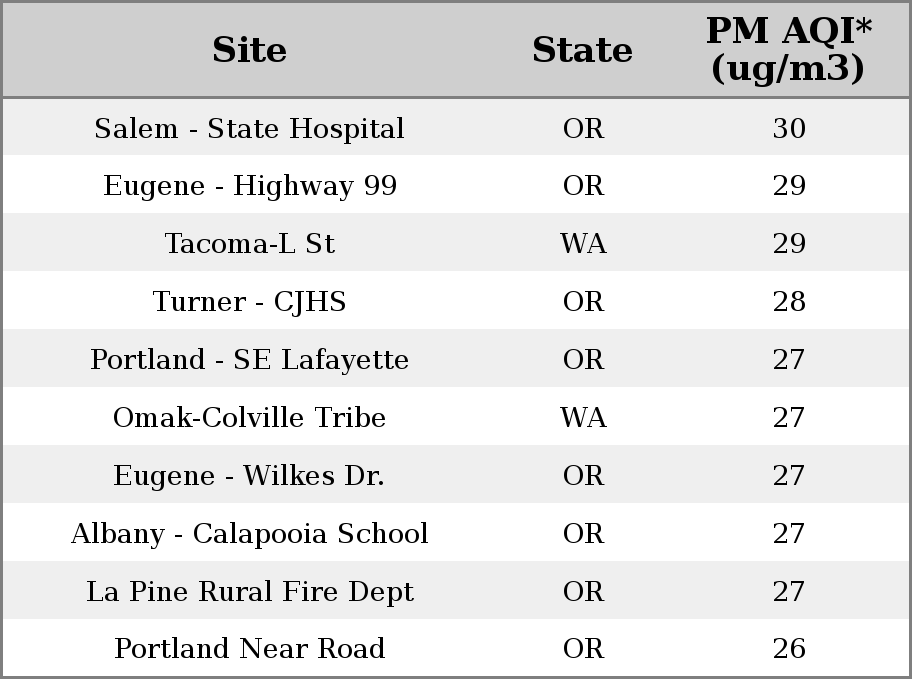Select the Omak-Colville Tribe site

coord(250,417)
